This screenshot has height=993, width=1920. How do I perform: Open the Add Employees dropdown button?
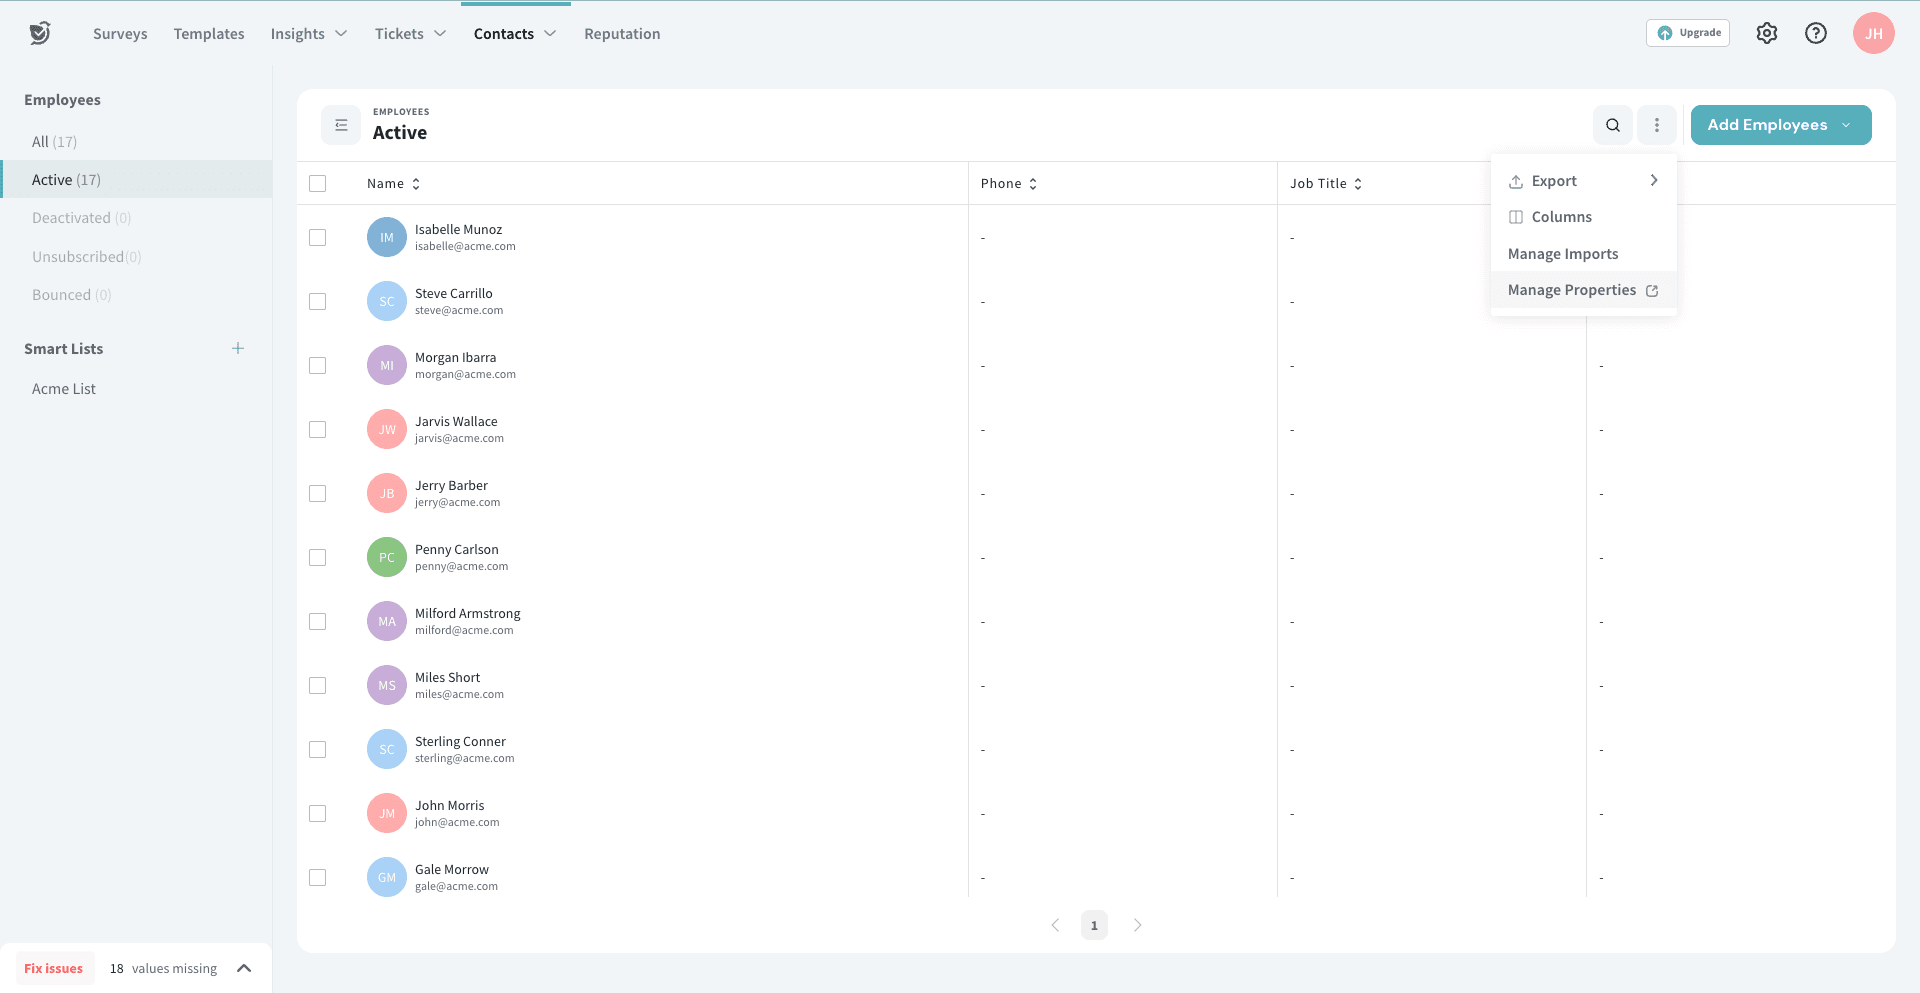click(1780, 125)
